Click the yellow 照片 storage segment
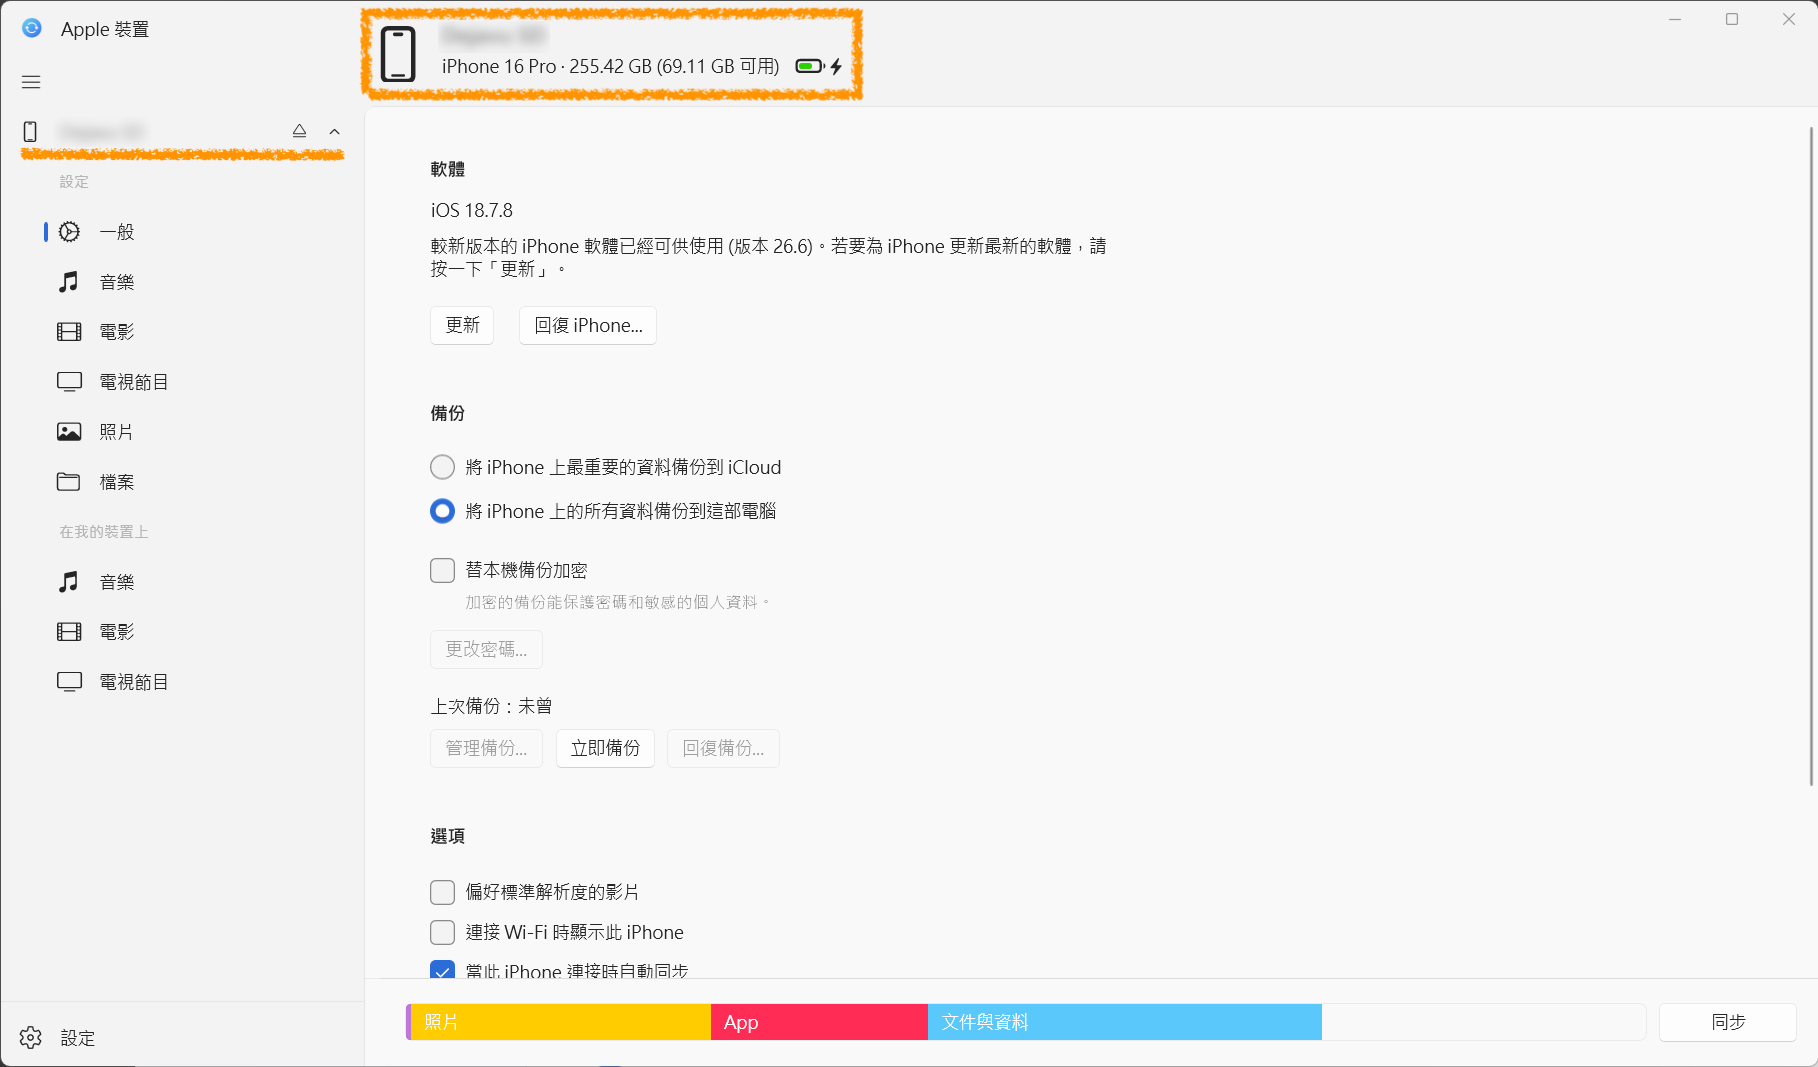This screenshot has height=1067, width=1818. 561,1022
